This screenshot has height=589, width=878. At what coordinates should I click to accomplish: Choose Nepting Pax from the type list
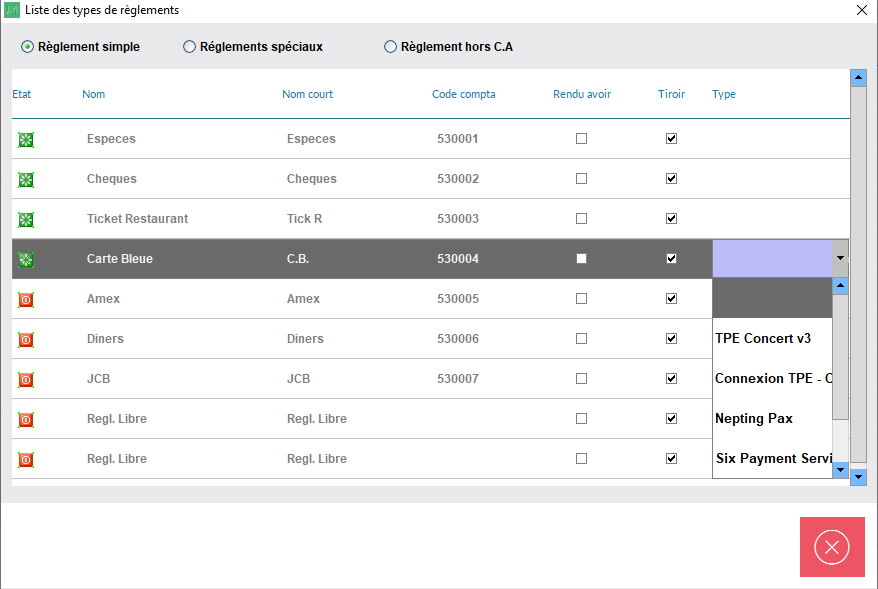pyautogui.click(x=772, y=418)
